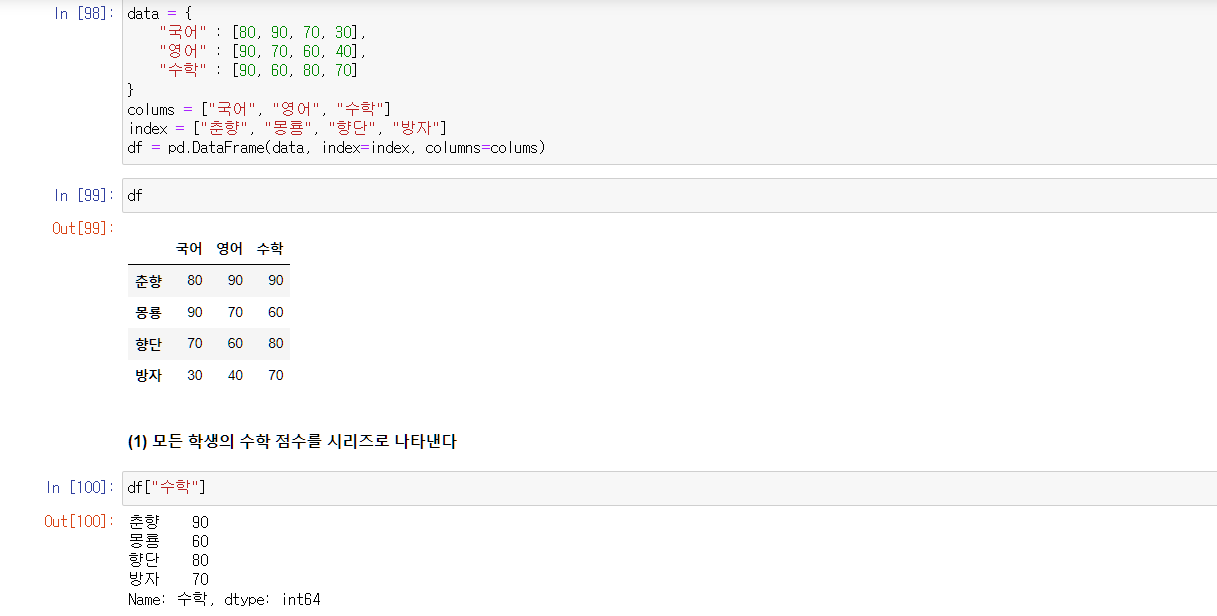Click inside the In [98] data code cell
1217x616 pixels.
tap(668, 82)
